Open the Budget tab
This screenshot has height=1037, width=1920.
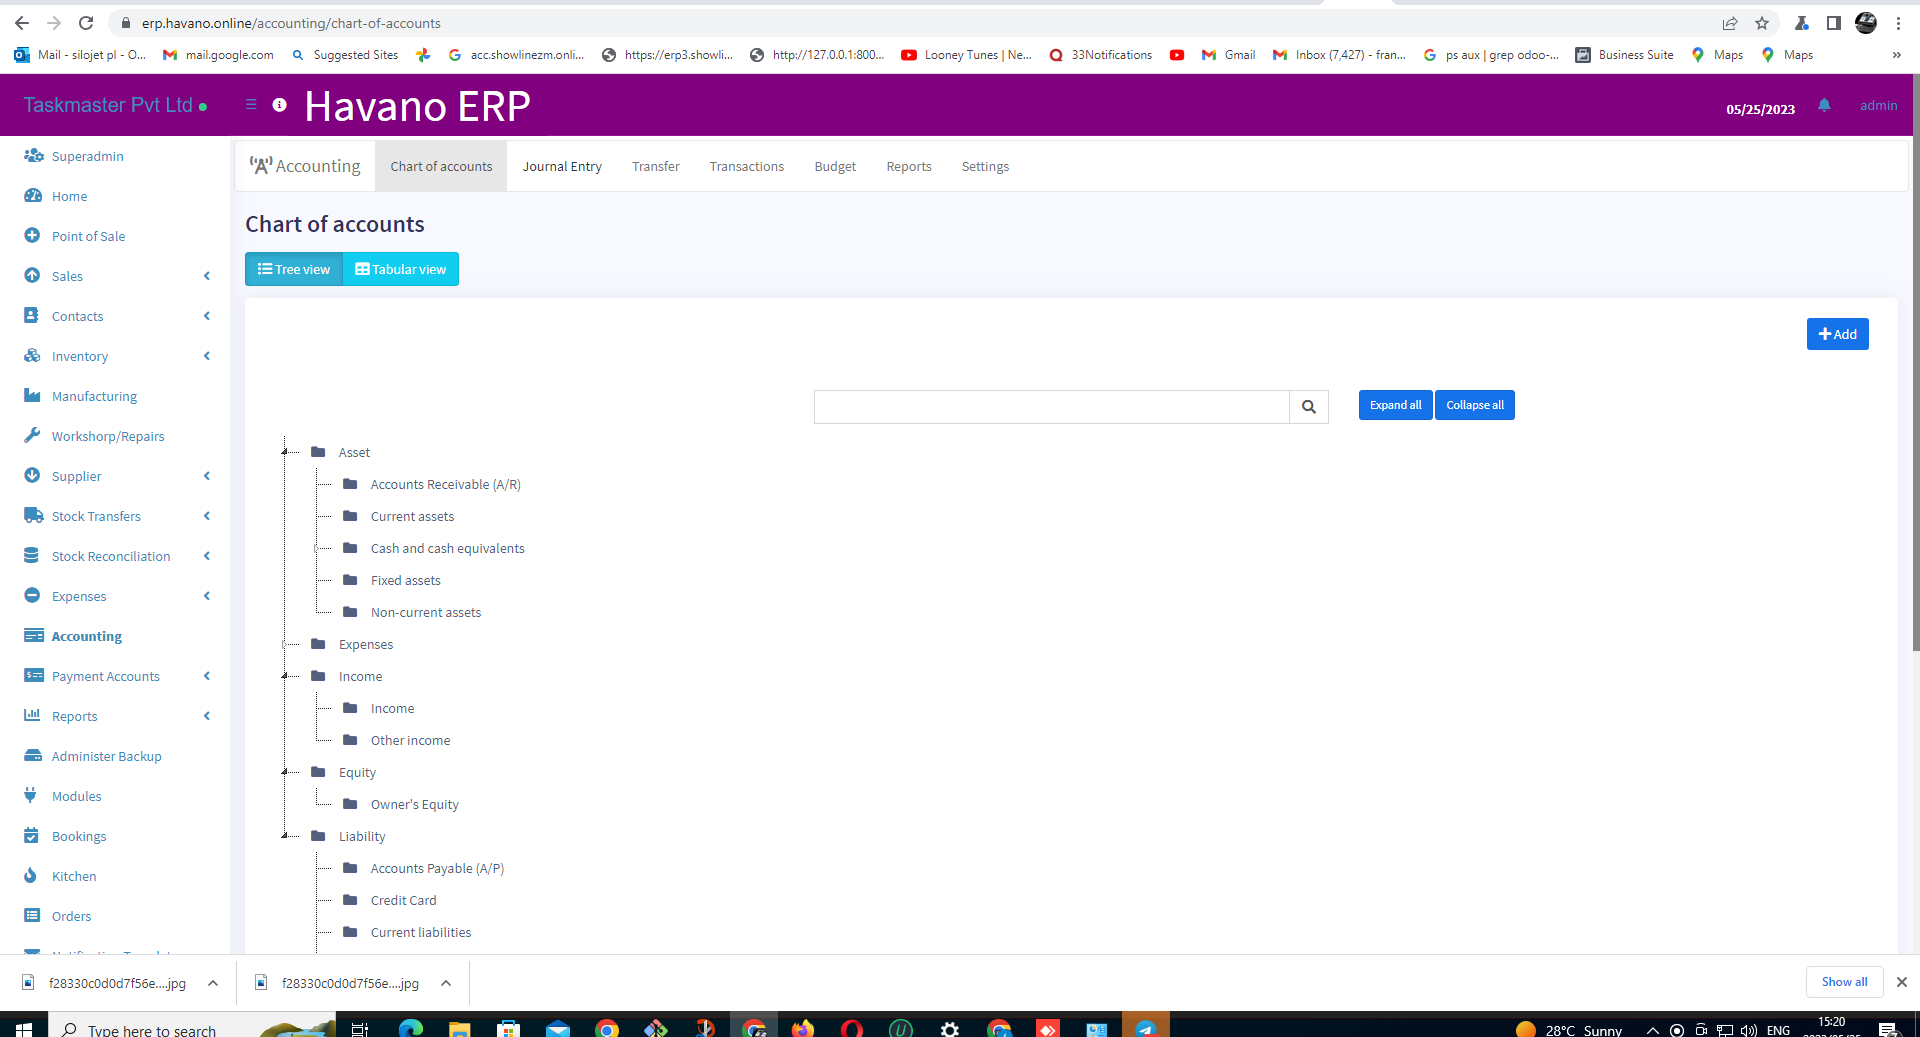click(835, 166)
